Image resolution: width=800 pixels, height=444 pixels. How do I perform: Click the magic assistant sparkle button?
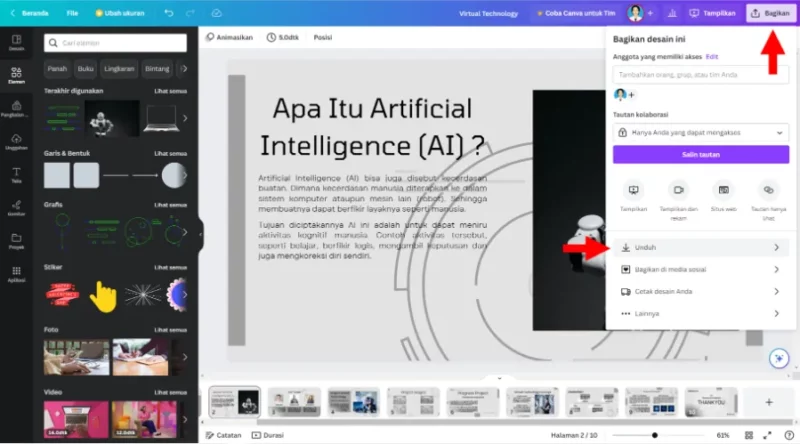point(779,358)
